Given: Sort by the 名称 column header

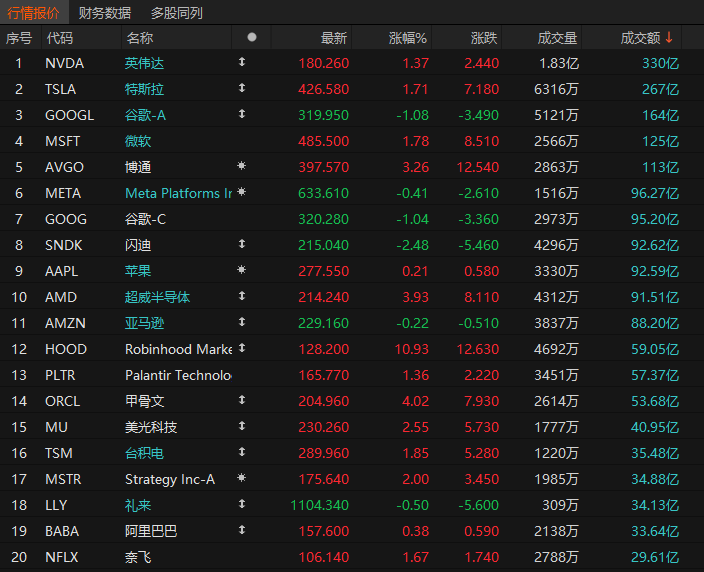Looking at the screenshot, I should (140, 38).
